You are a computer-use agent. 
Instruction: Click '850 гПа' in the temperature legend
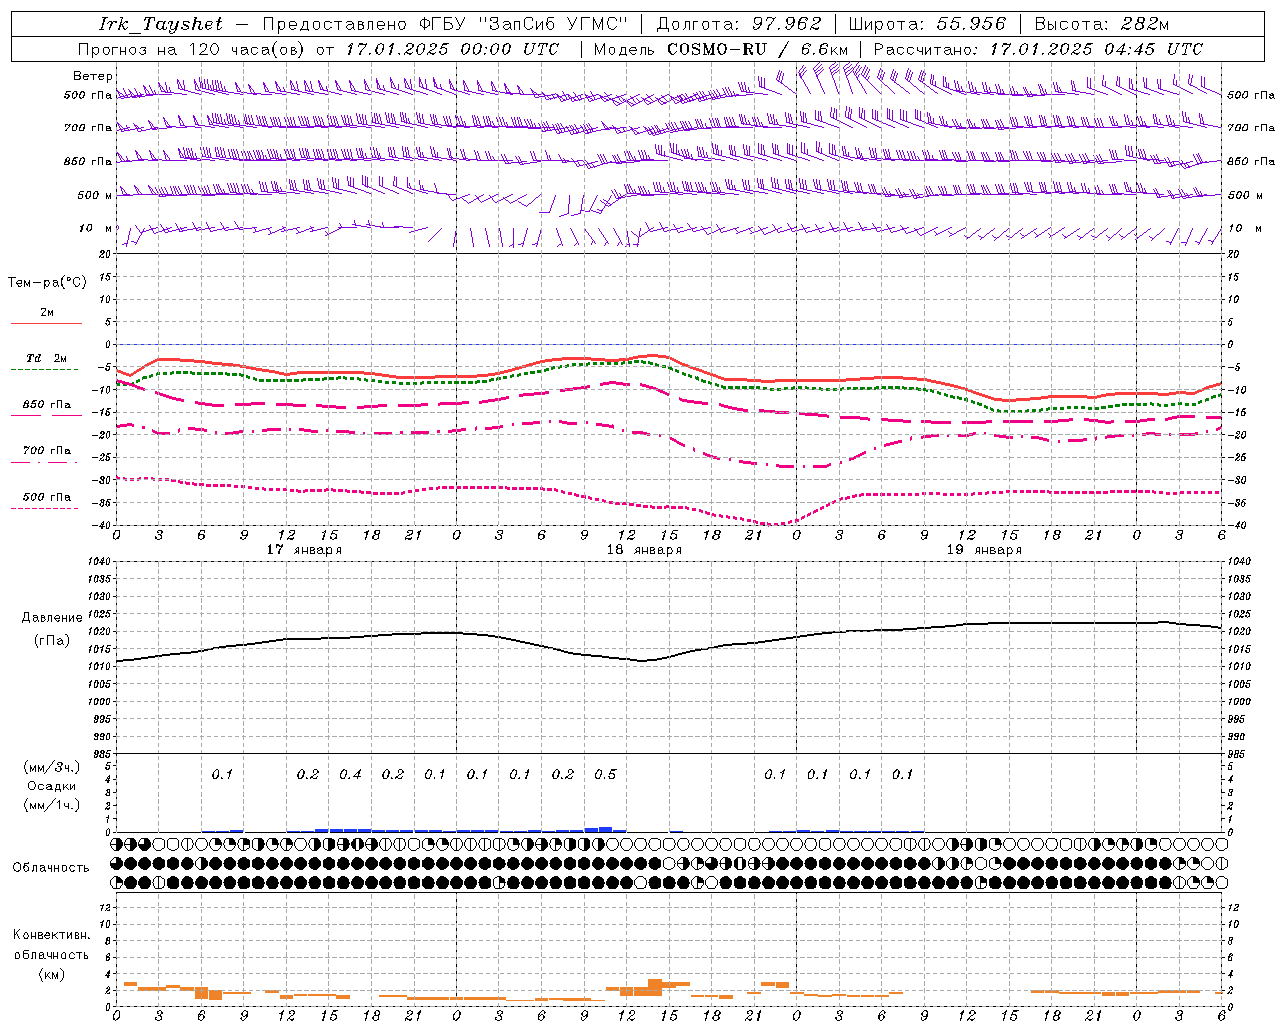coord(47,405)
